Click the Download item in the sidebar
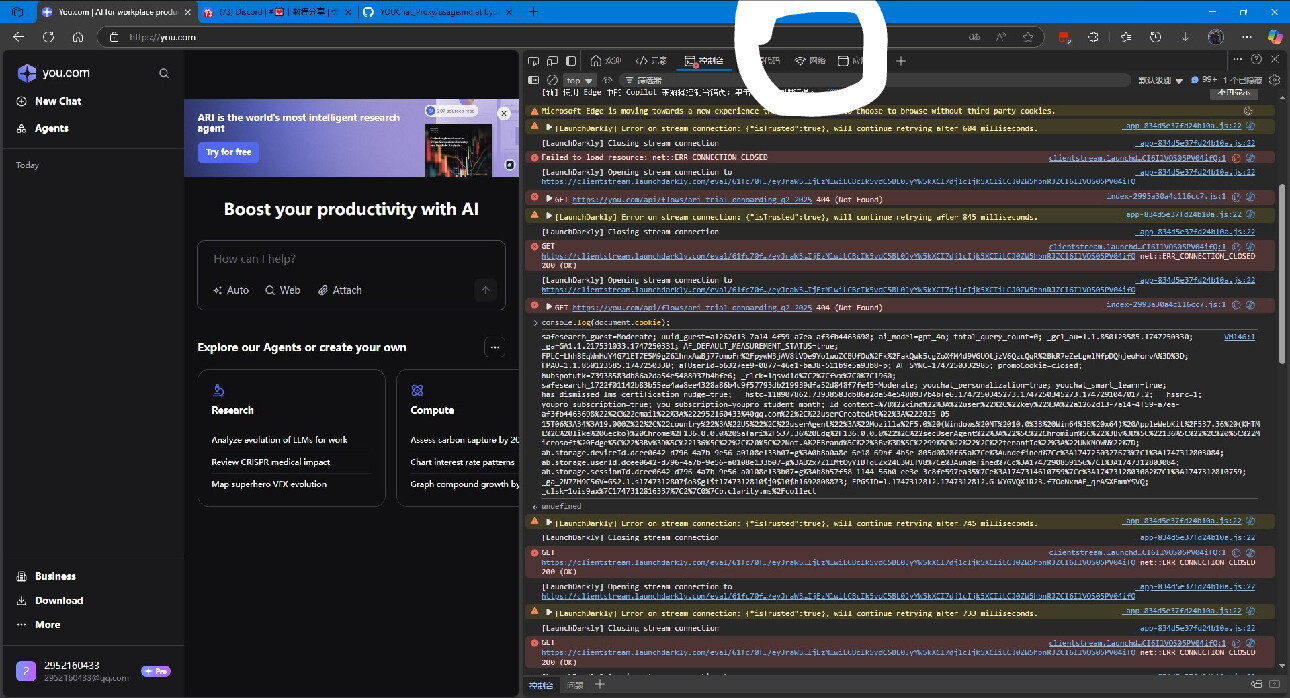 pyautogui.click(x=58, y=600)
